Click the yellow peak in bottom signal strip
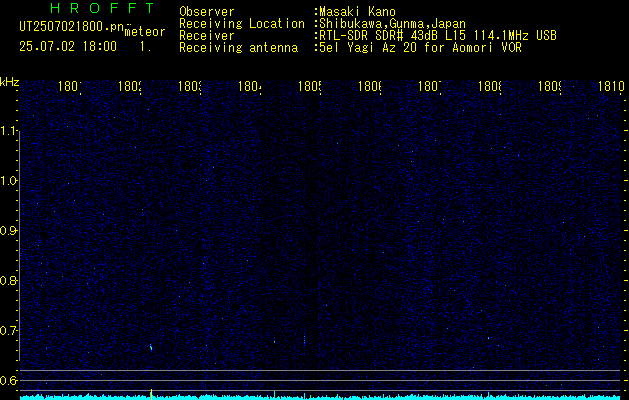This screenshot has width=629, height=400. [x=151, y=394]
